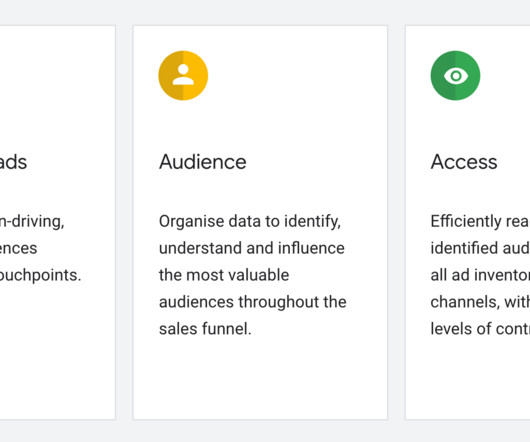Click the 'ences' text in left card

(x=19, y=248)
